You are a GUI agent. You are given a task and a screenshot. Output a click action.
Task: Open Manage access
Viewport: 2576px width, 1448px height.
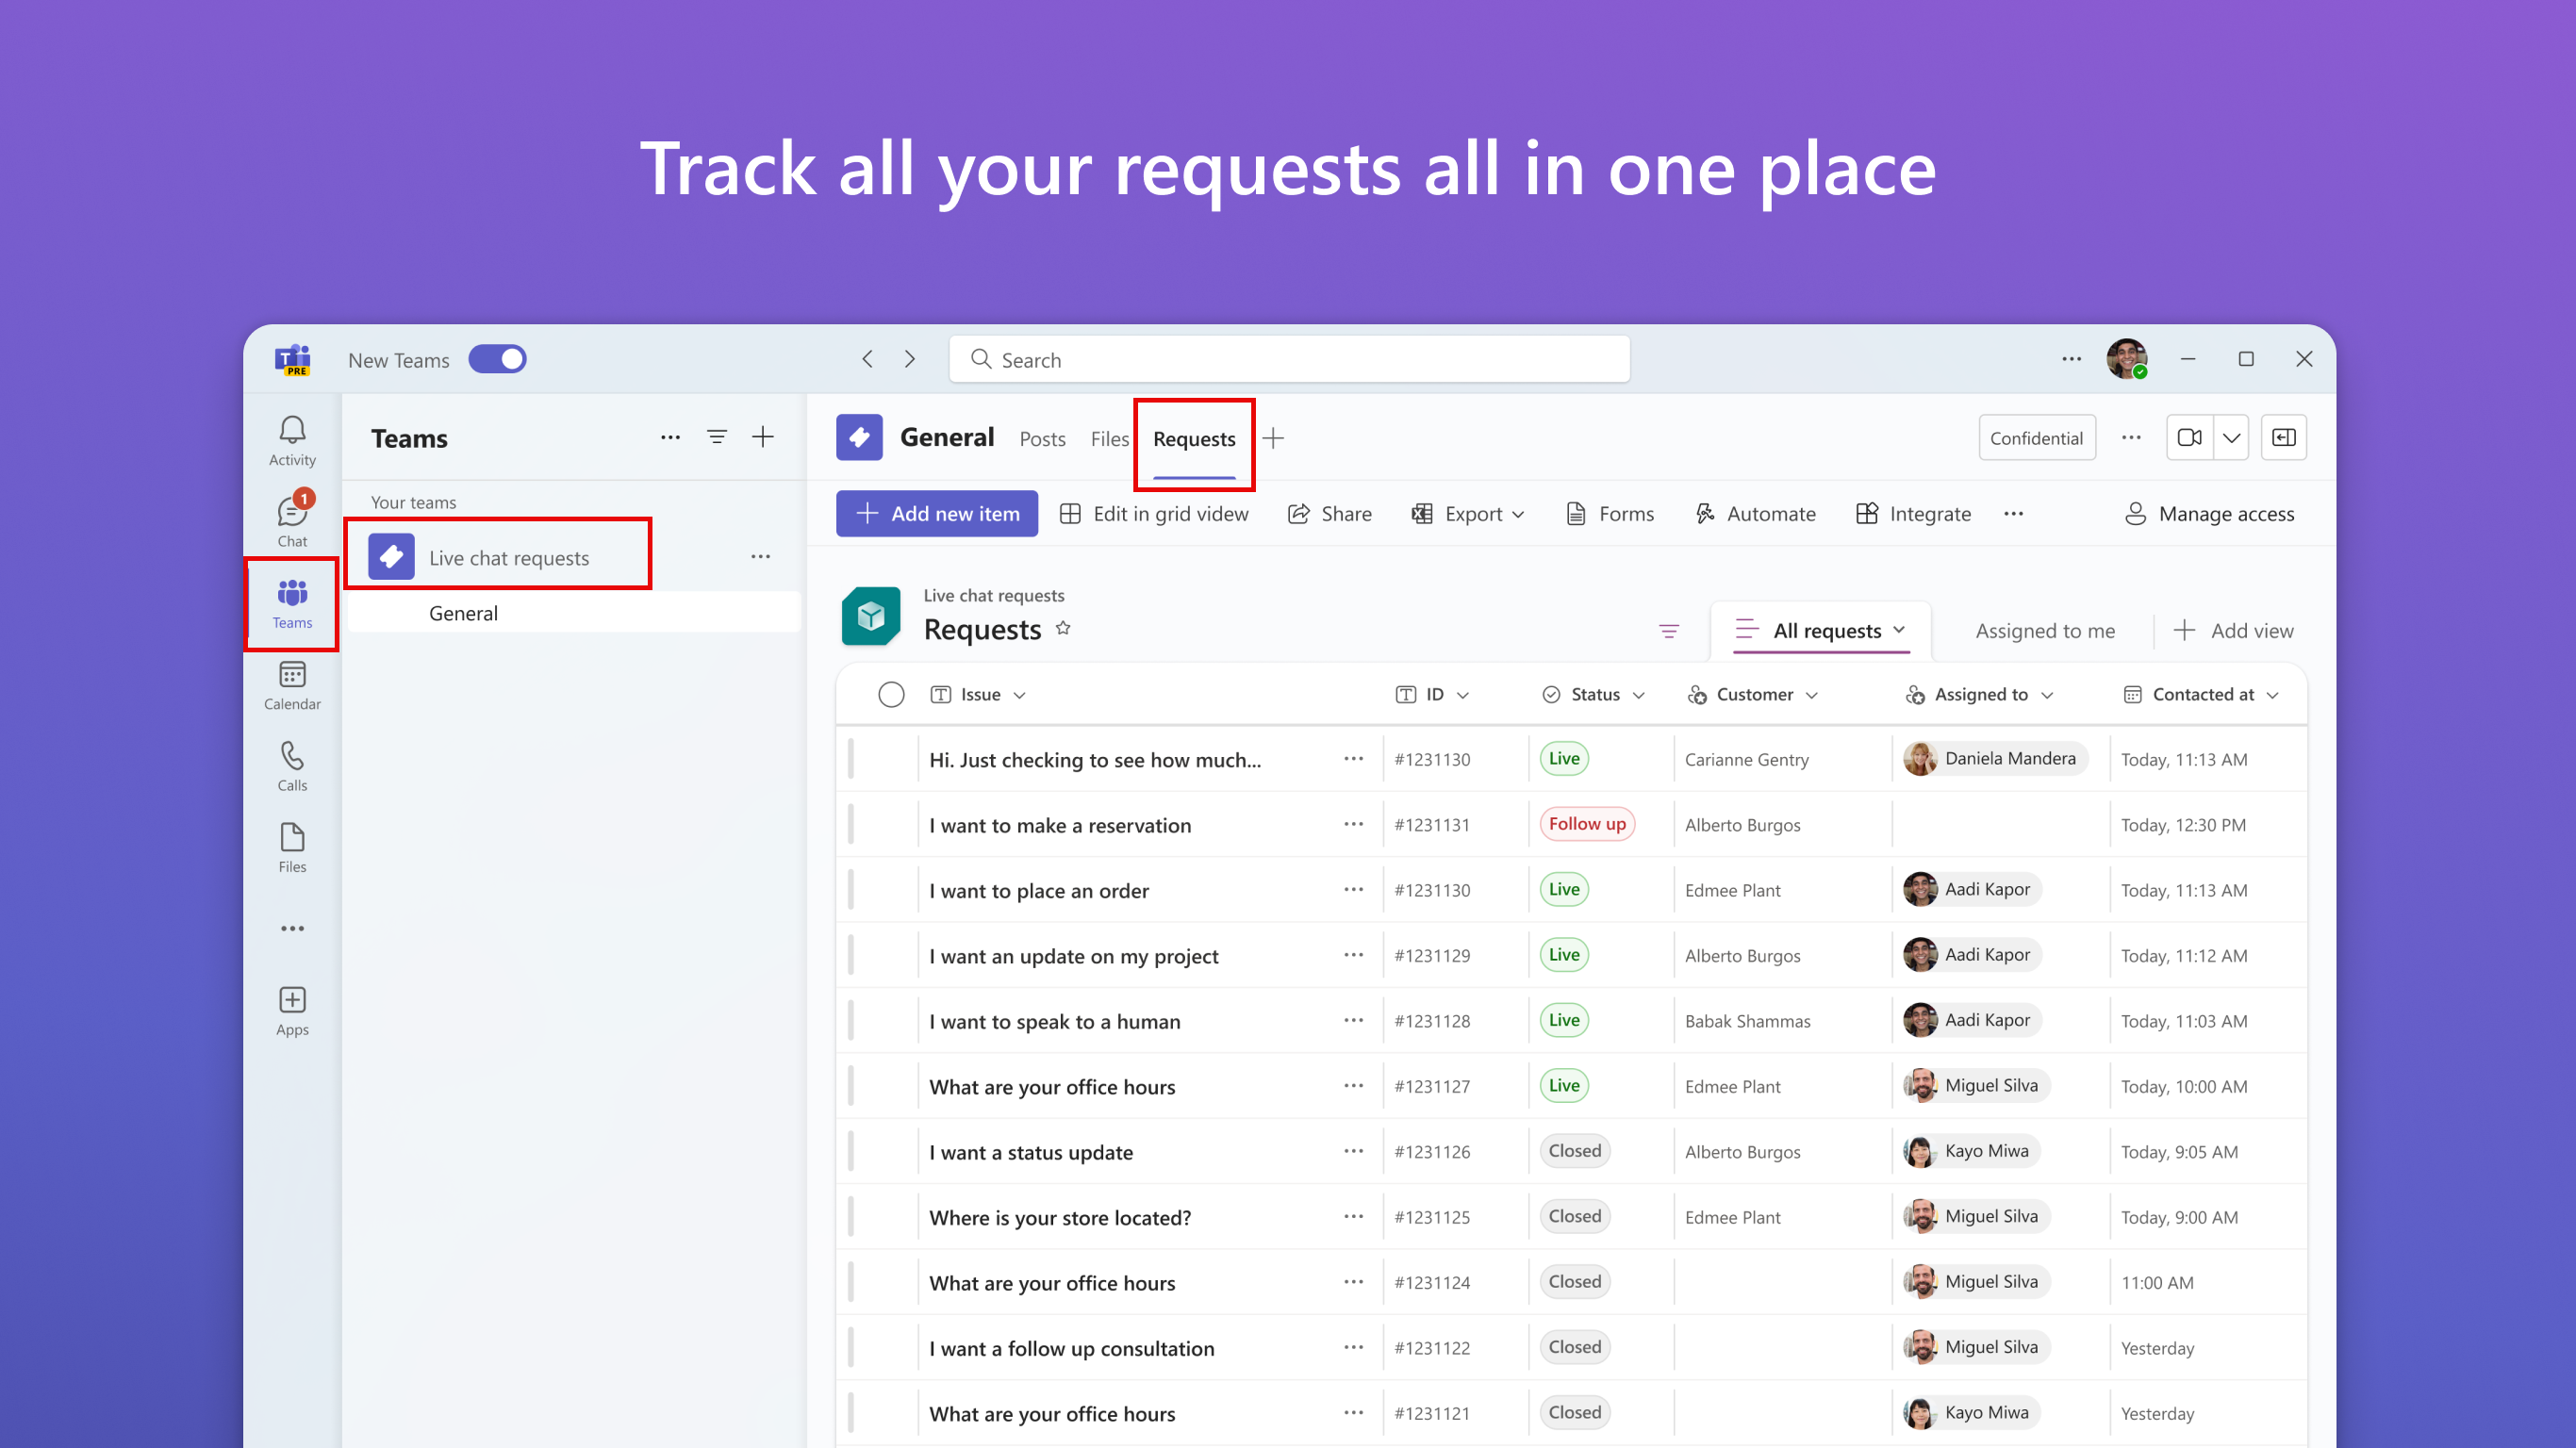2209,514
